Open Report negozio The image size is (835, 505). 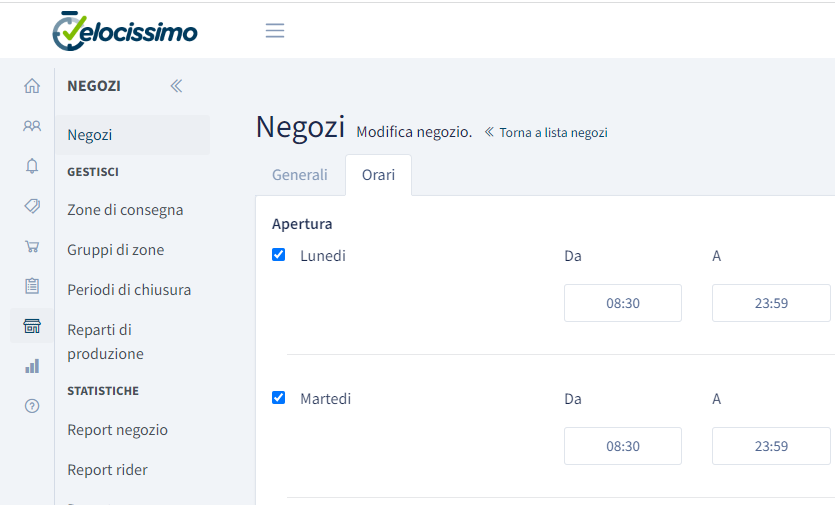tap(117, 430)
